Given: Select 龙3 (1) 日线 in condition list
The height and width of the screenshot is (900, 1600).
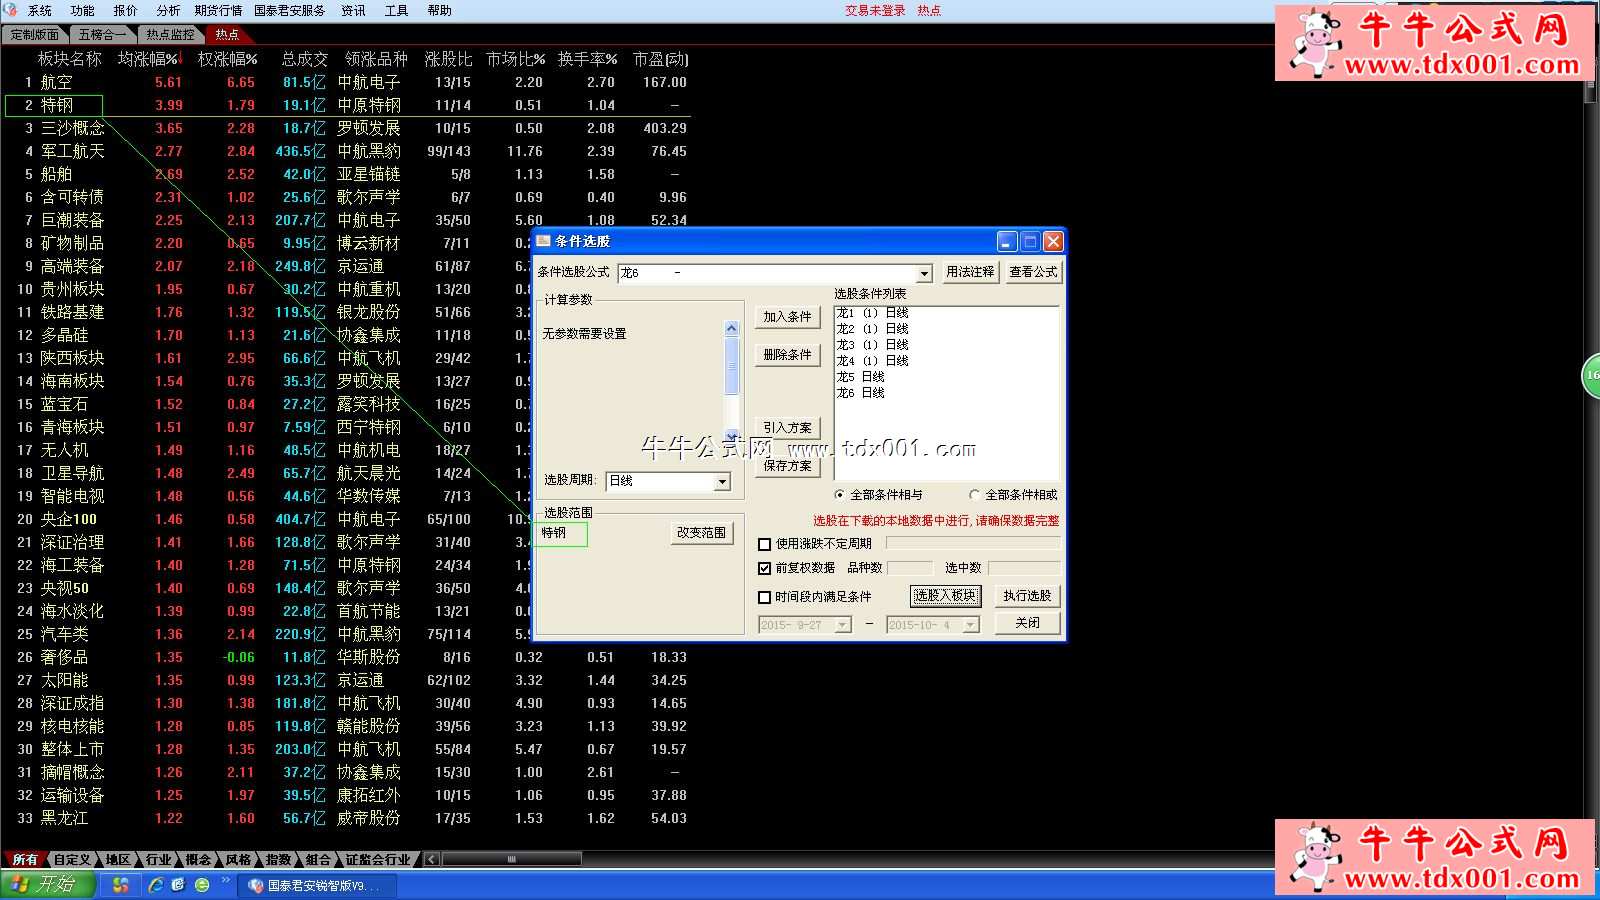Looking at the screenshot, I should click(872, 345).
